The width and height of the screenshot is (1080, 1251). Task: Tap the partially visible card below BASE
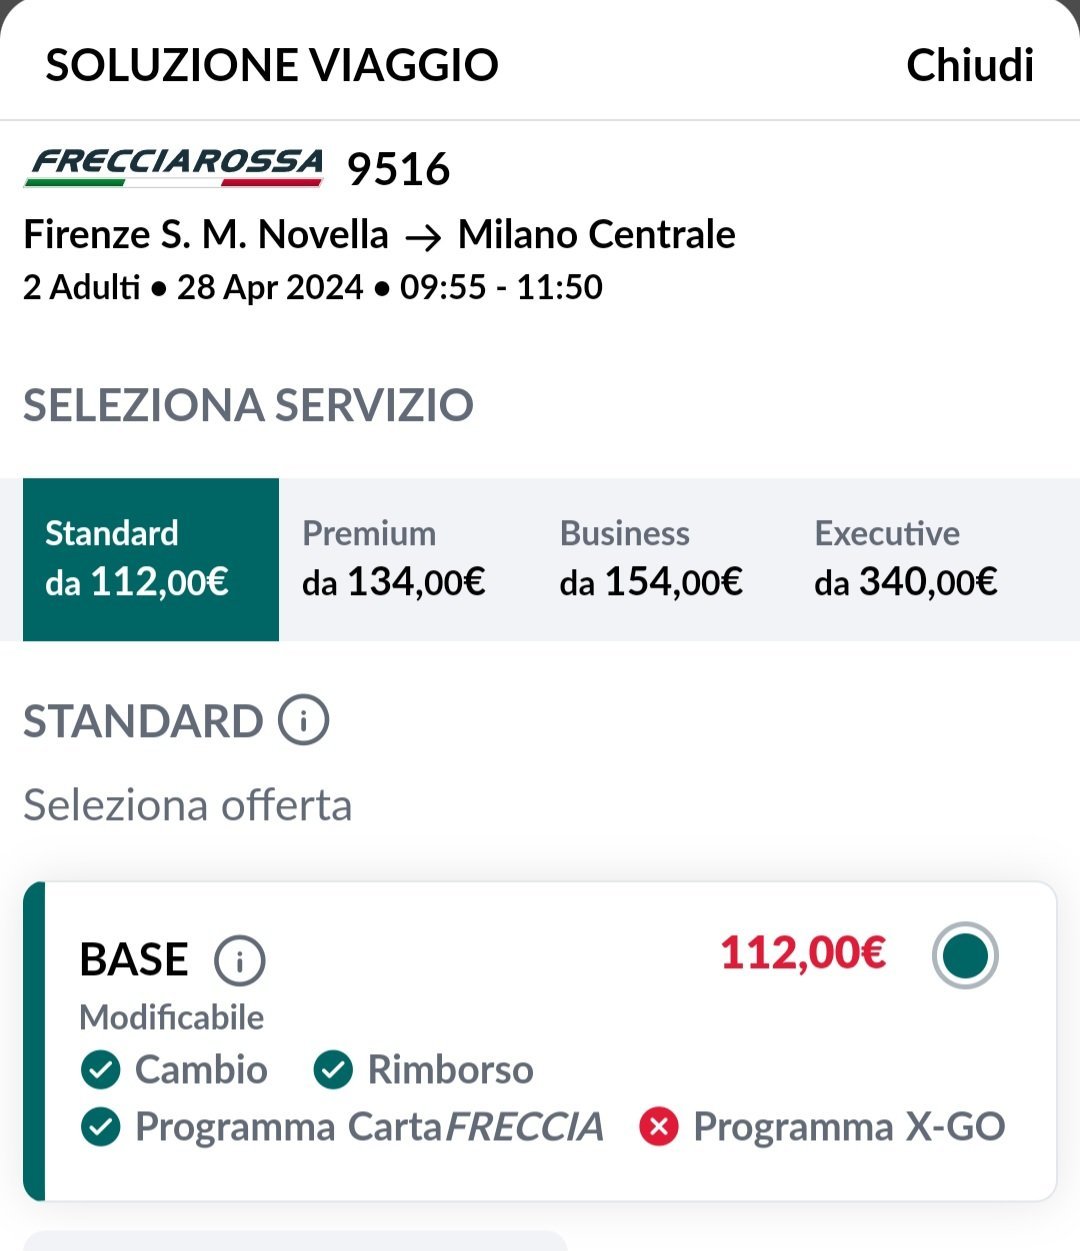pos(295,1241)
